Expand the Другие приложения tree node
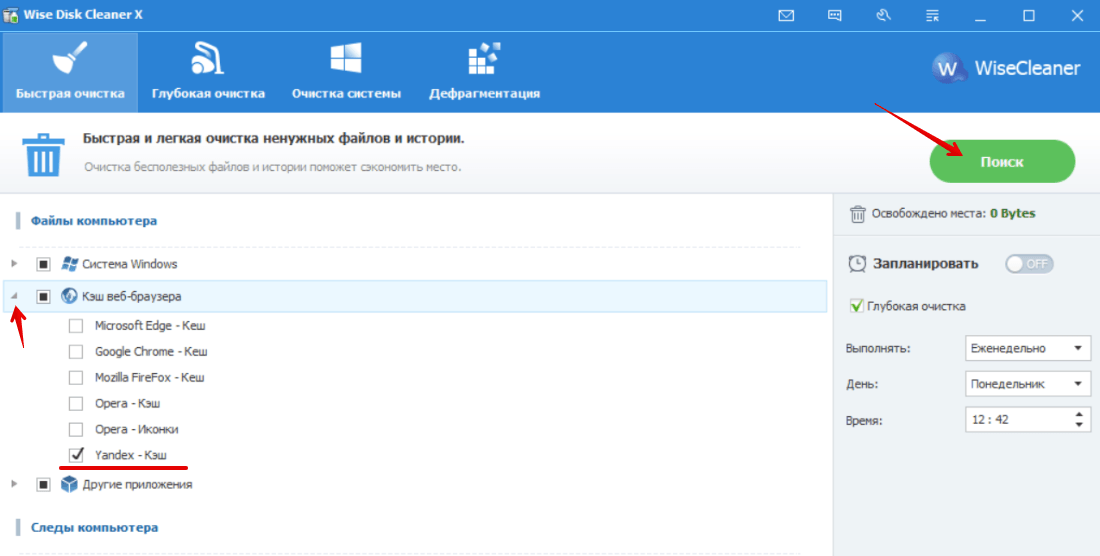Screen dimensions: 1100x556 [x=13, y=484]
